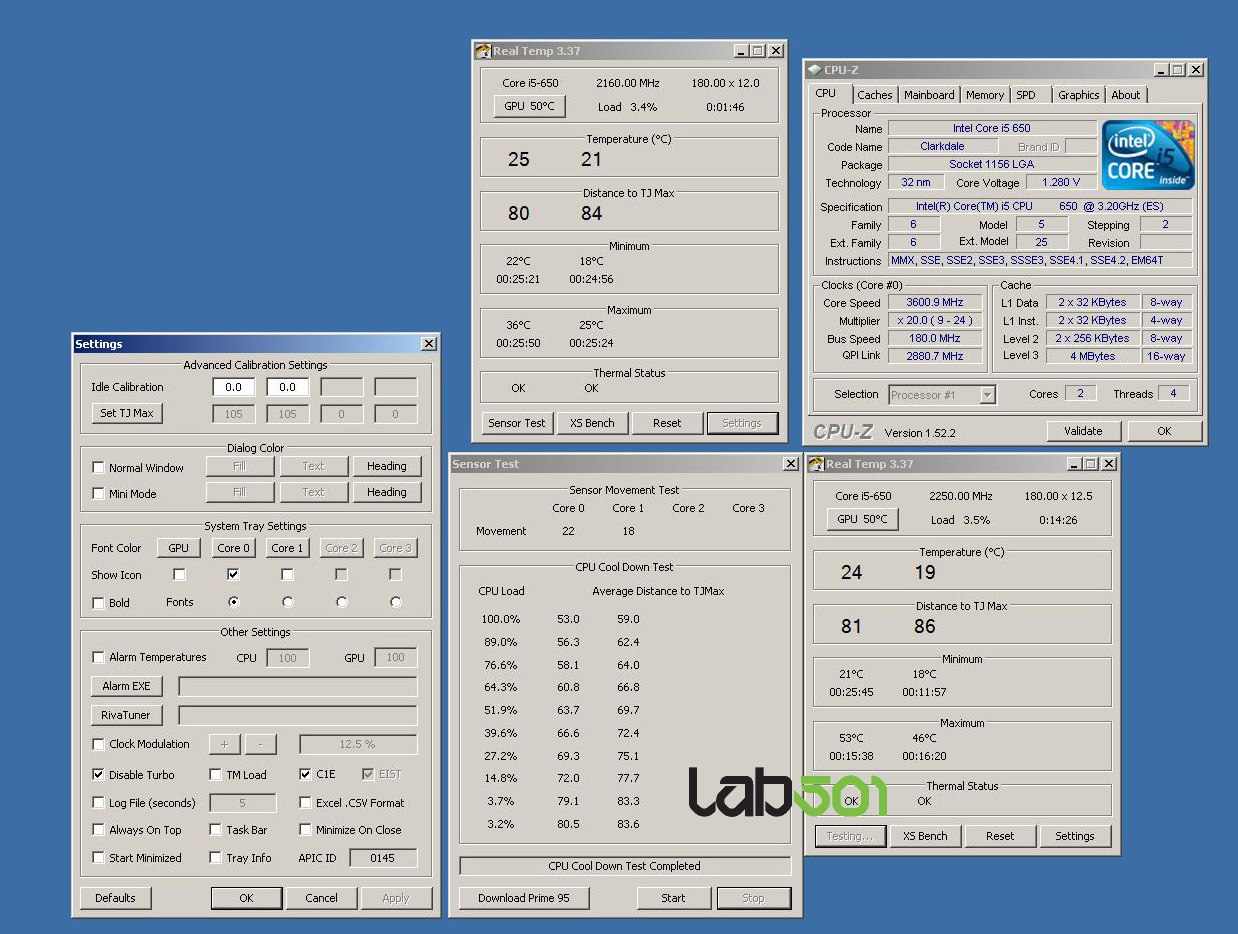Click Reset in the top Real Temp window
Image resolution: width=1238 pixels, height=934 pixels.
667,423
